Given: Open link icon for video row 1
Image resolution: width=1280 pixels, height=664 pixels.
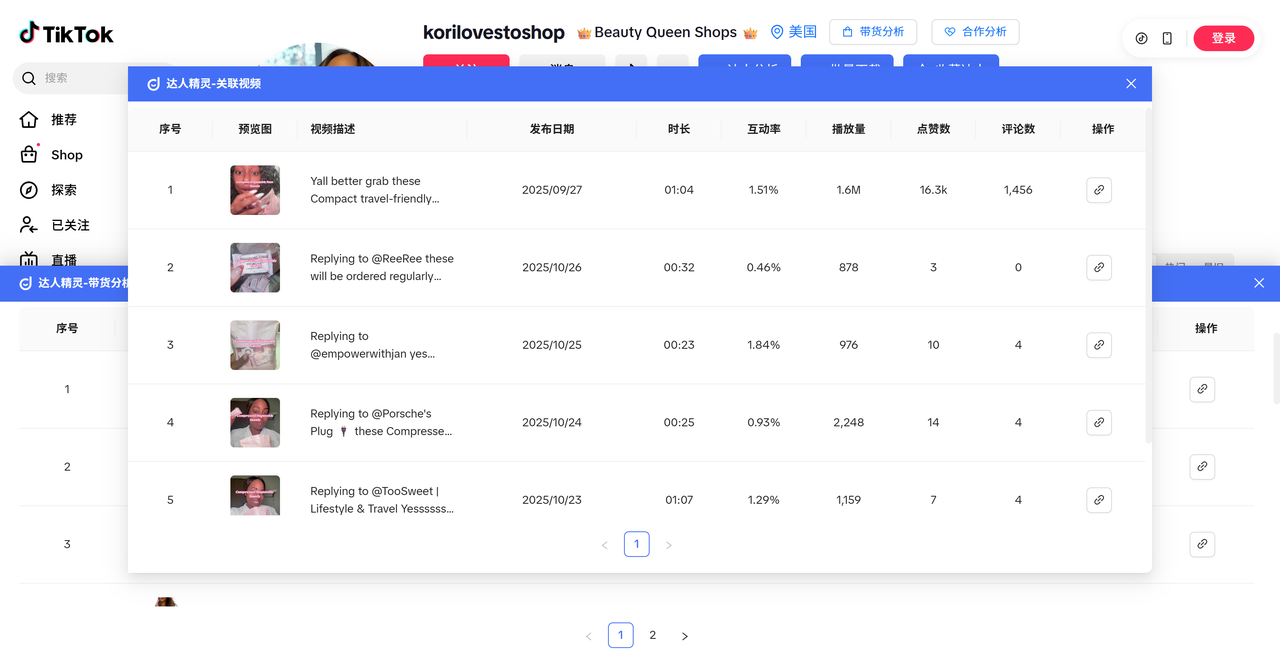Looking at the screenshot, I should tap(1098, 190).
